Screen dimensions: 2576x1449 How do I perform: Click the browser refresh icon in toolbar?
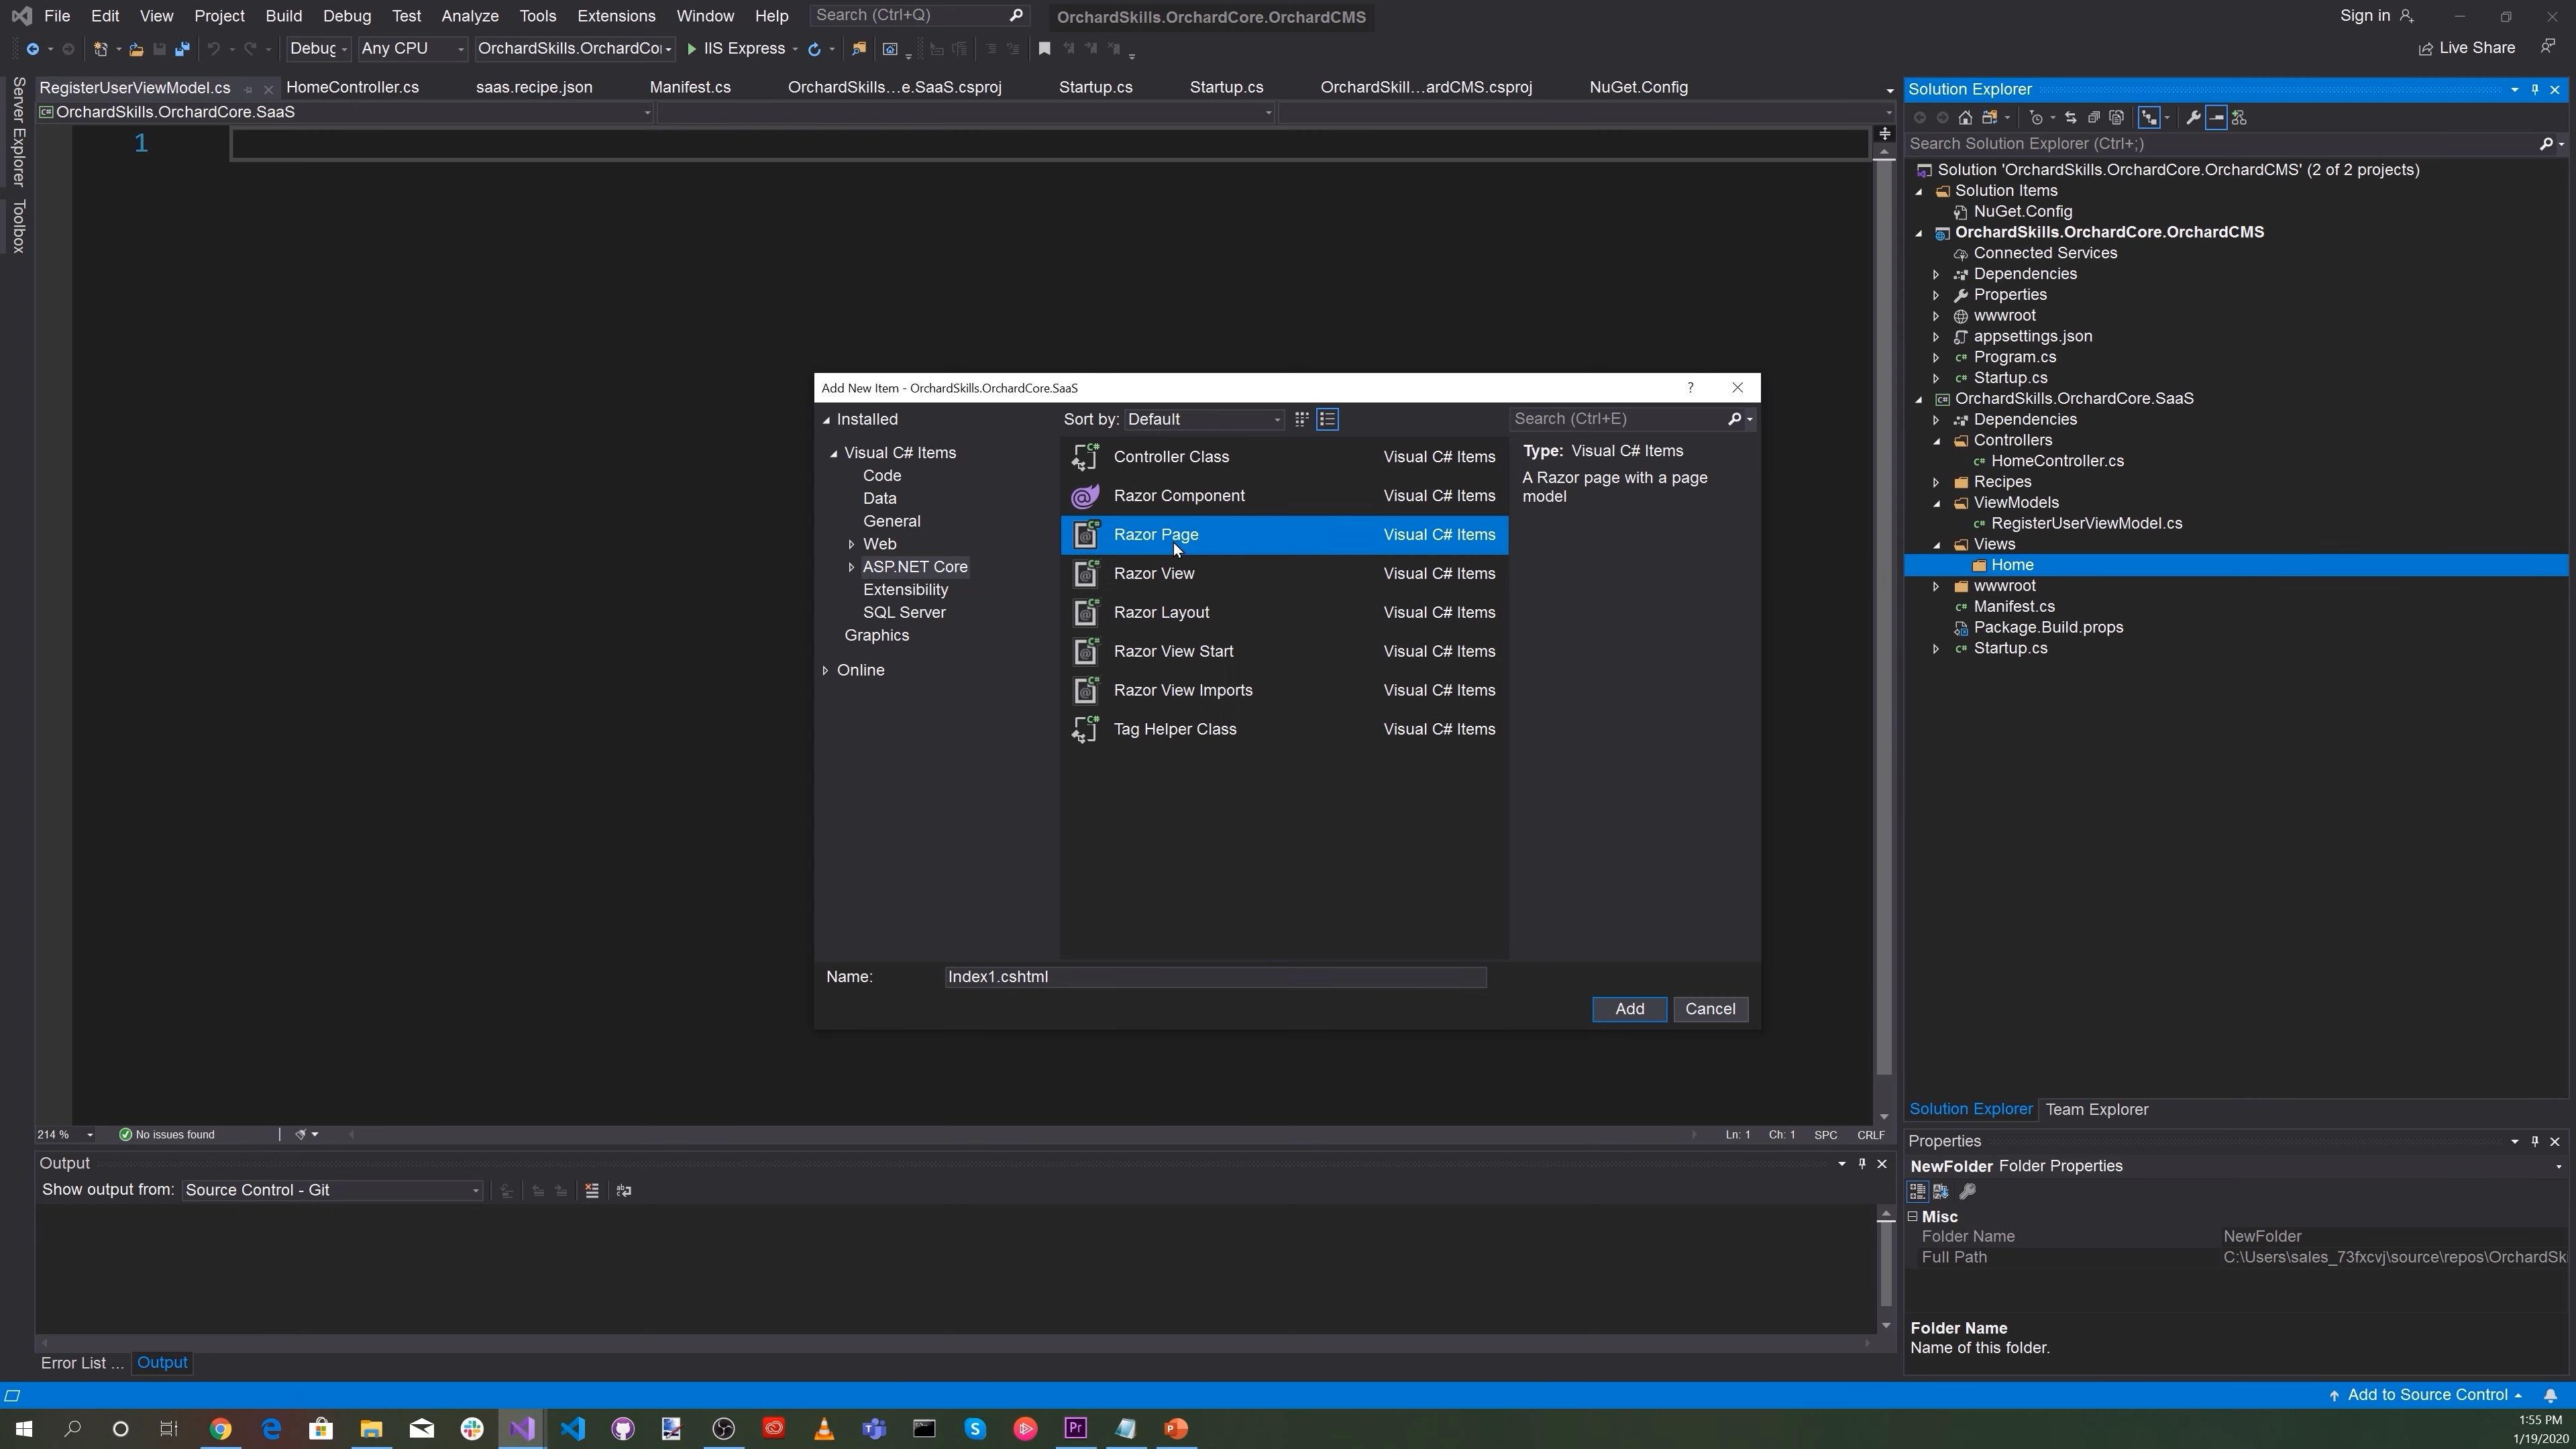(x=814, y=49)
